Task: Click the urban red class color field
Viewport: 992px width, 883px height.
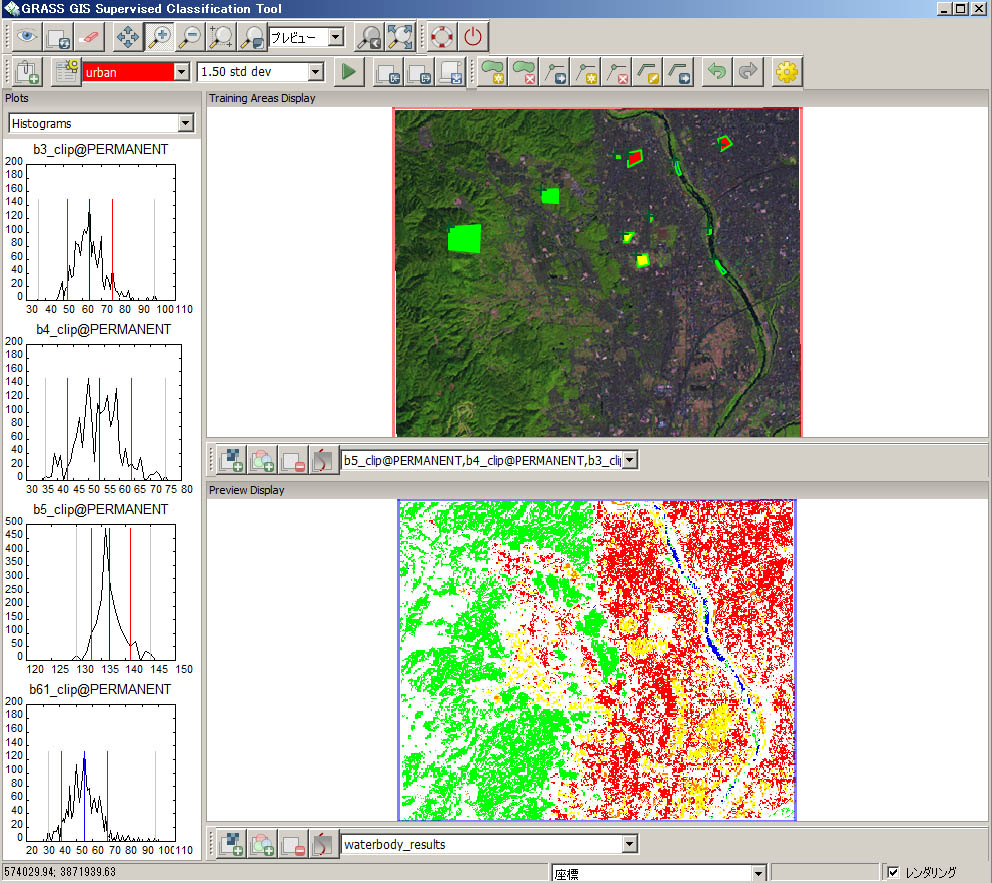Action: (128, 72)
